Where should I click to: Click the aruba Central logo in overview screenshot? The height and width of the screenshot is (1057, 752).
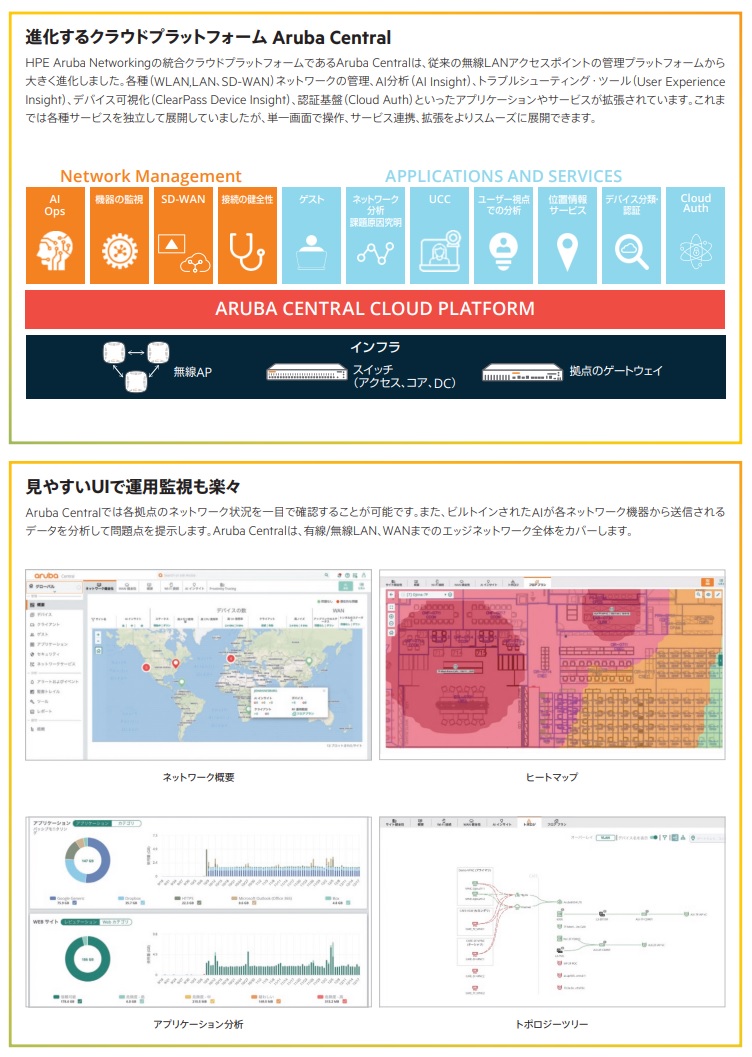tap(55, 576)
